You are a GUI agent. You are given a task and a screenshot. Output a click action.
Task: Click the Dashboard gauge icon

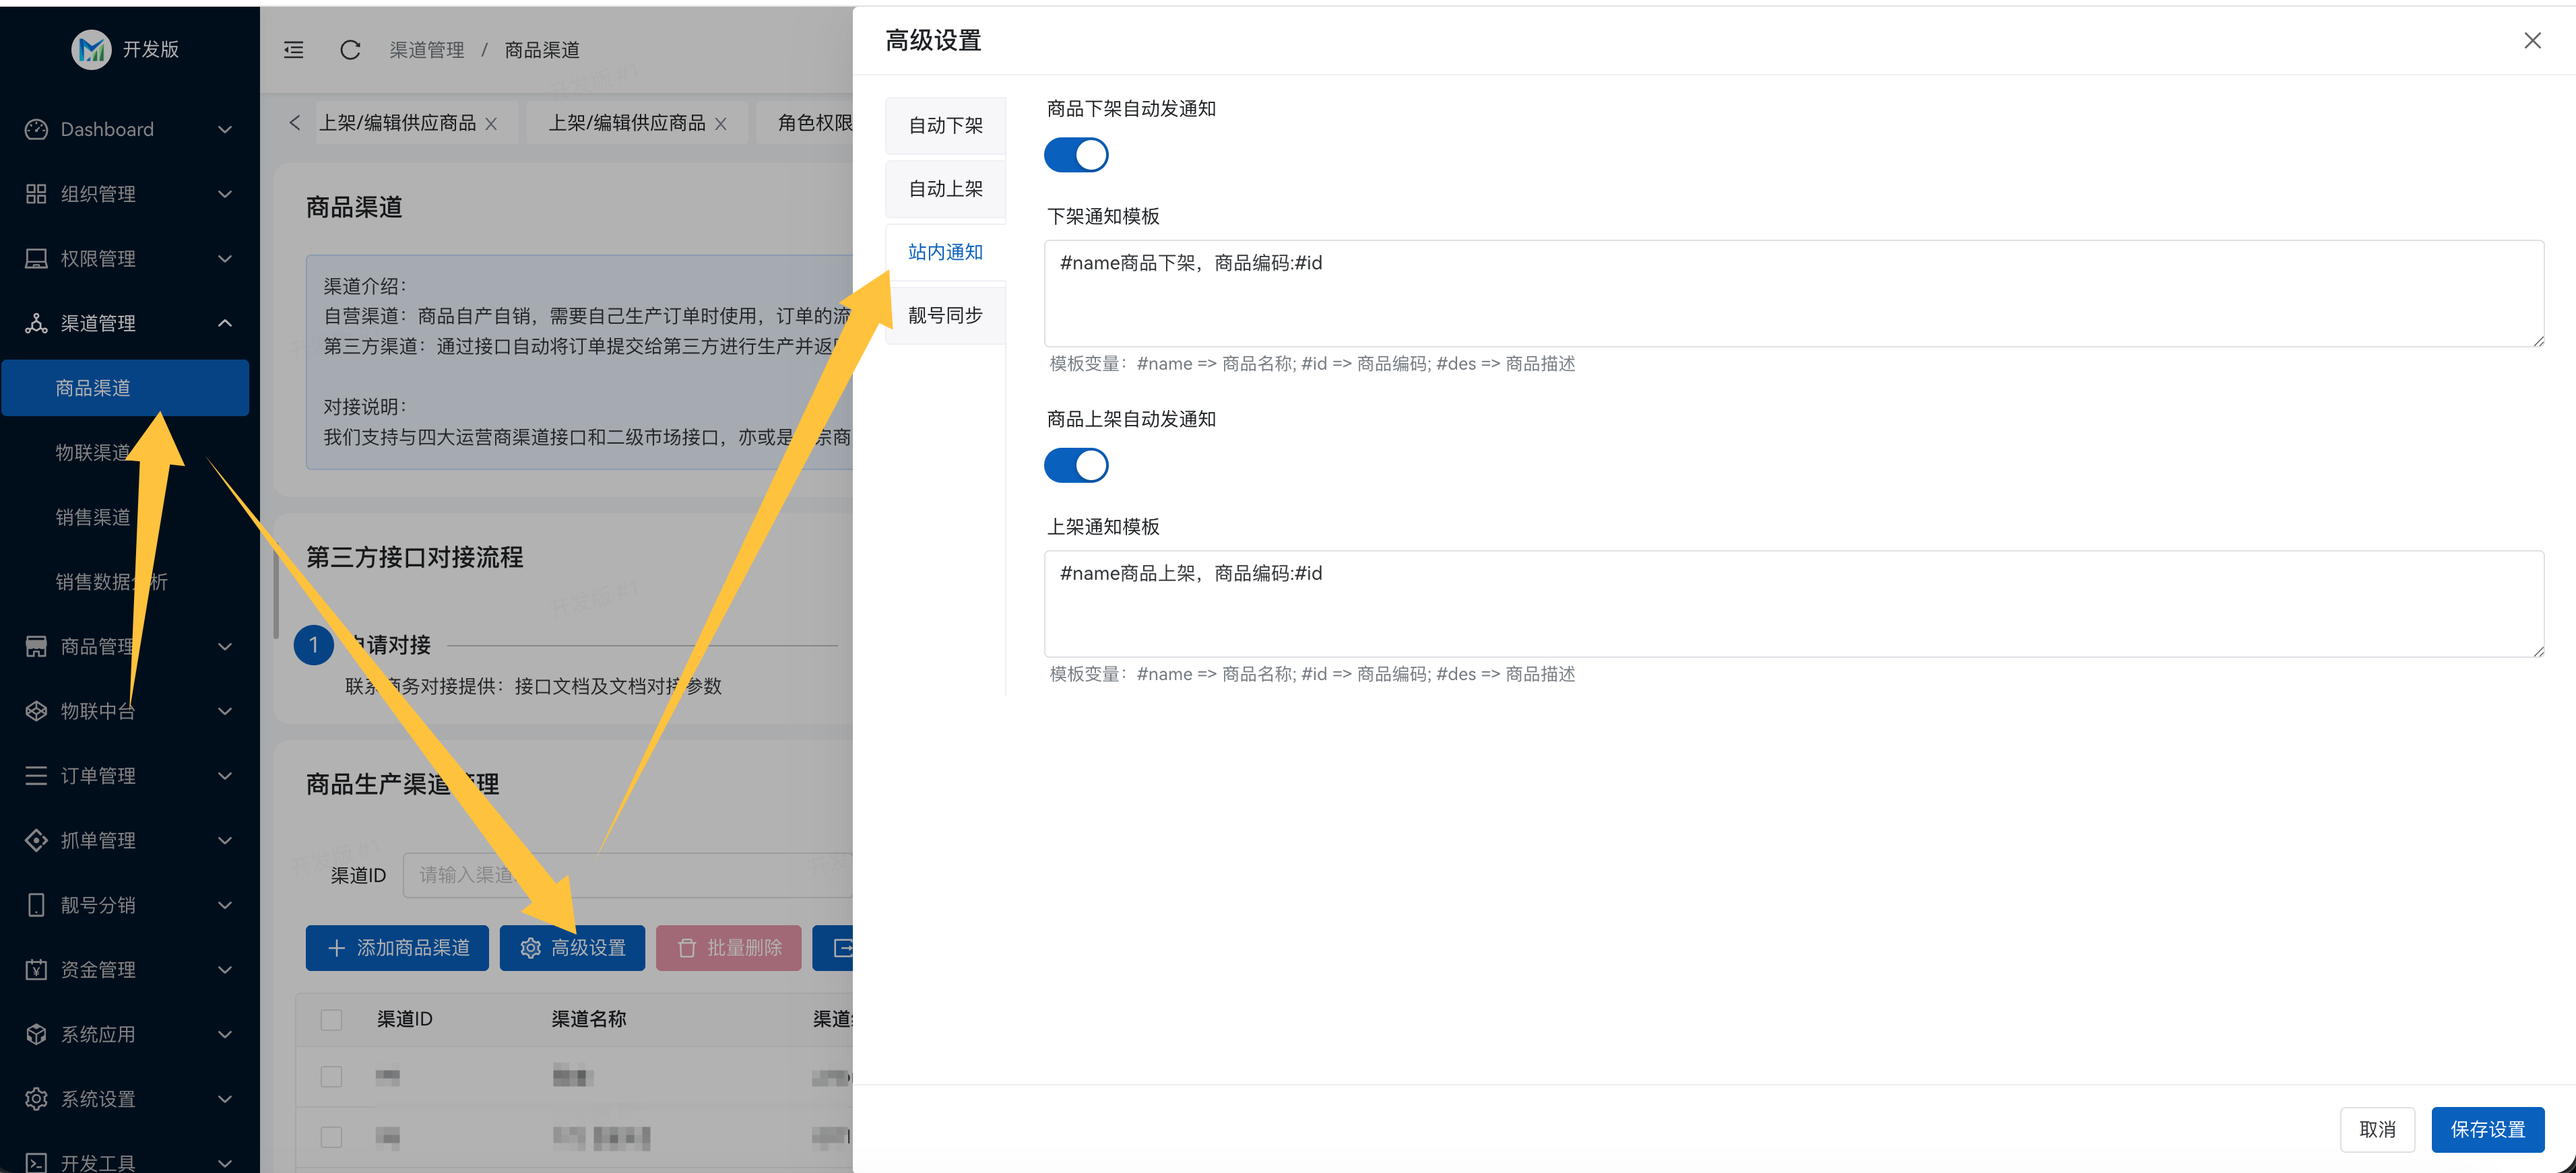36,129
